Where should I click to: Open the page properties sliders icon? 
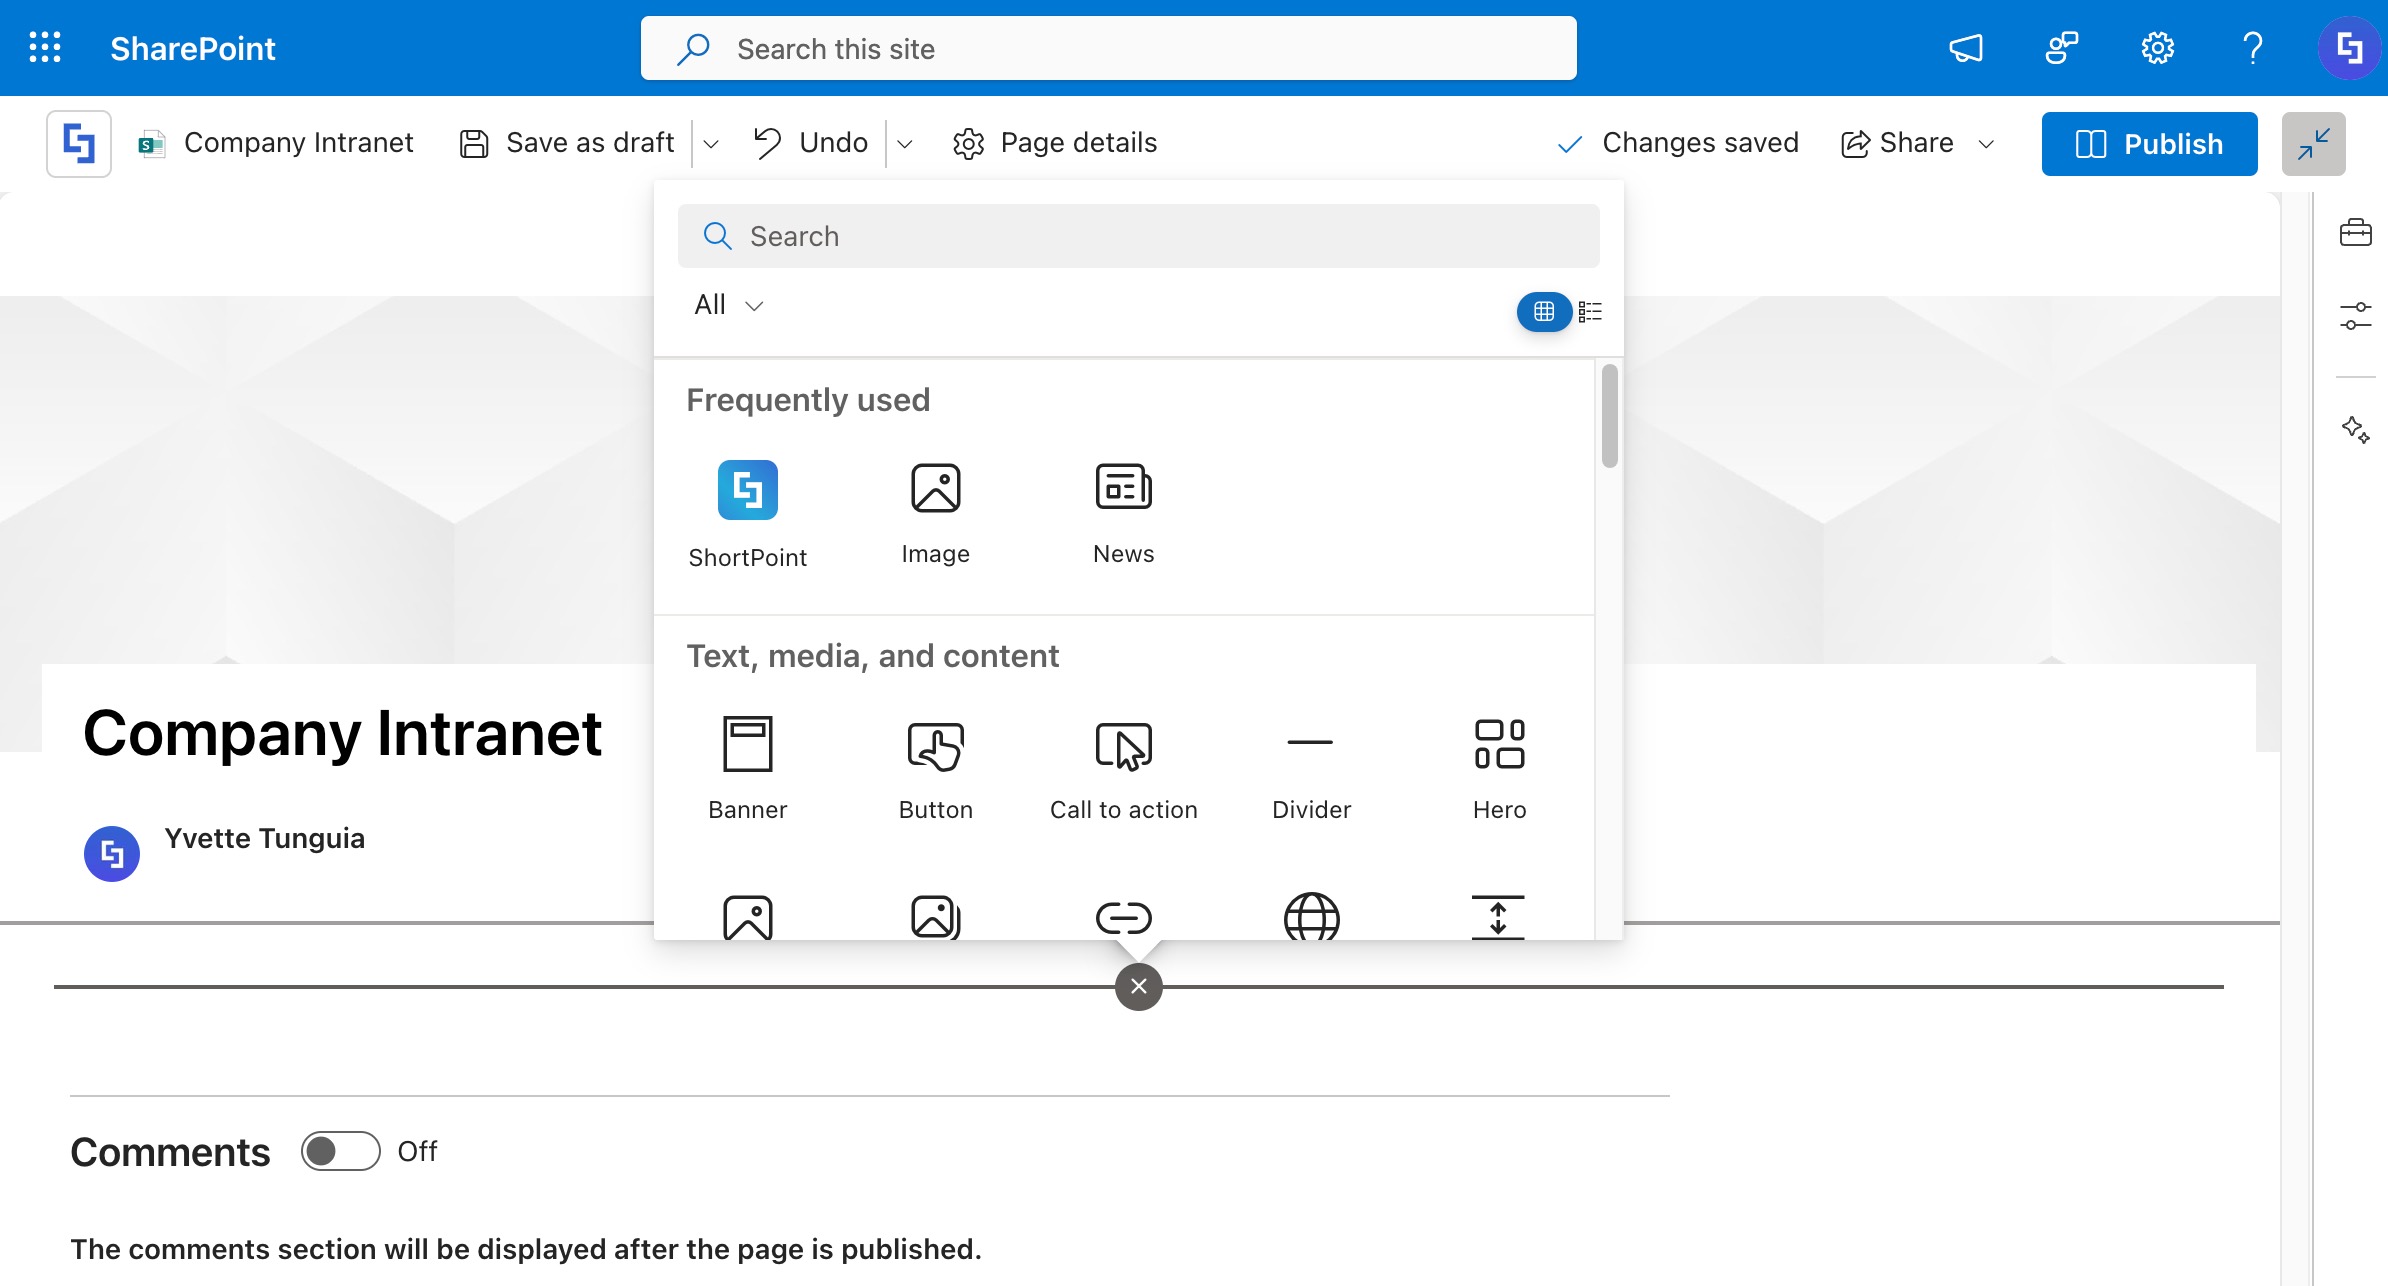tap(2355, 316)
